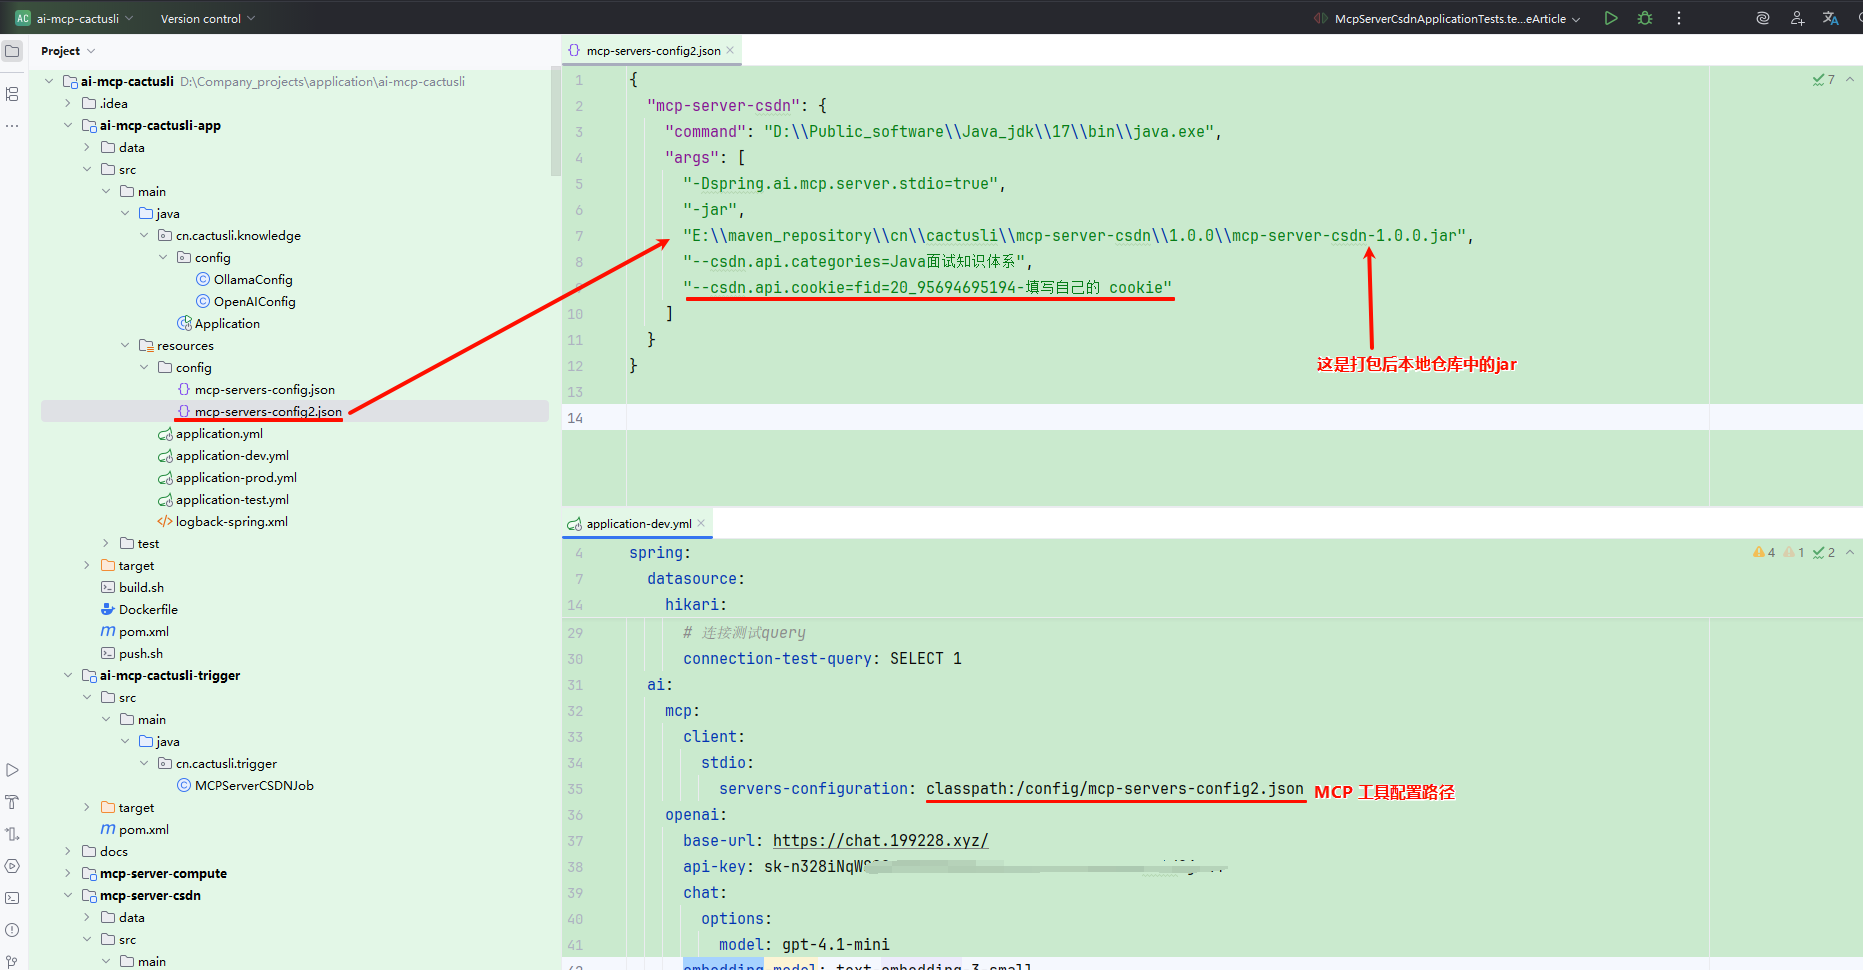
Task: Open application-test.yml file
Action: point(232,500)
